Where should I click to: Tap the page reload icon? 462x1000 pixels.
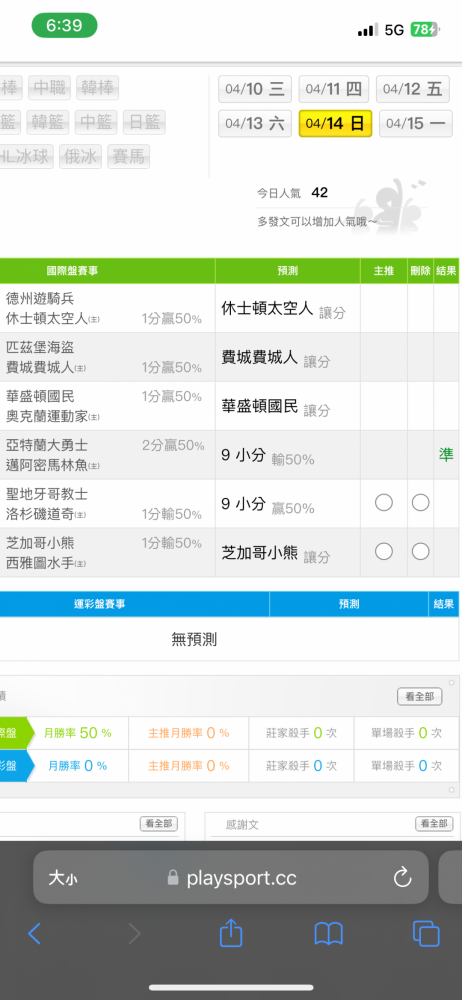(402, 878)
